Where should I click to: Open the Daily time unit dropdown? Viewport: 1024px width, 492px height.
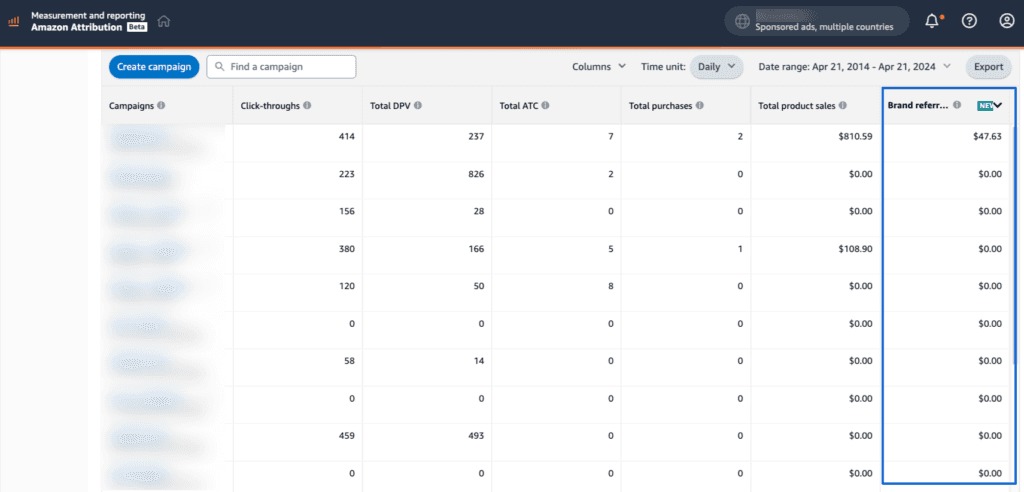coord(716,67)
